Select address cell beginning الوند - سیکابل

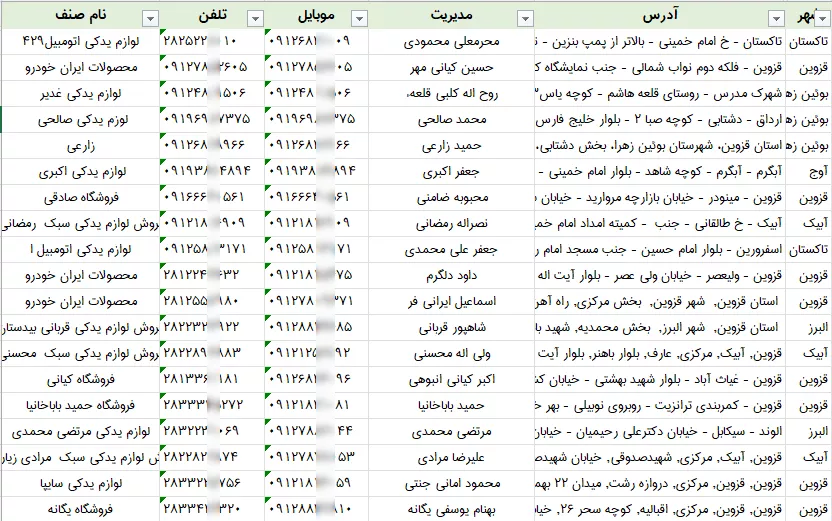tap(660, 431)
